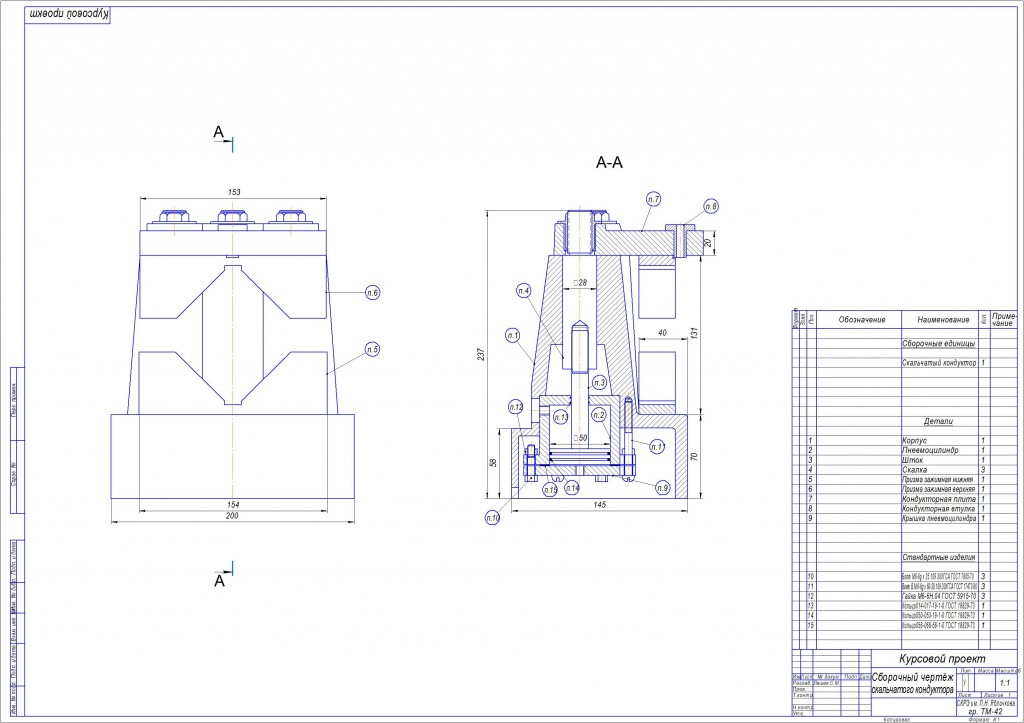
Task: Click the '237' overall height dimension
Action: coord(481,354)
